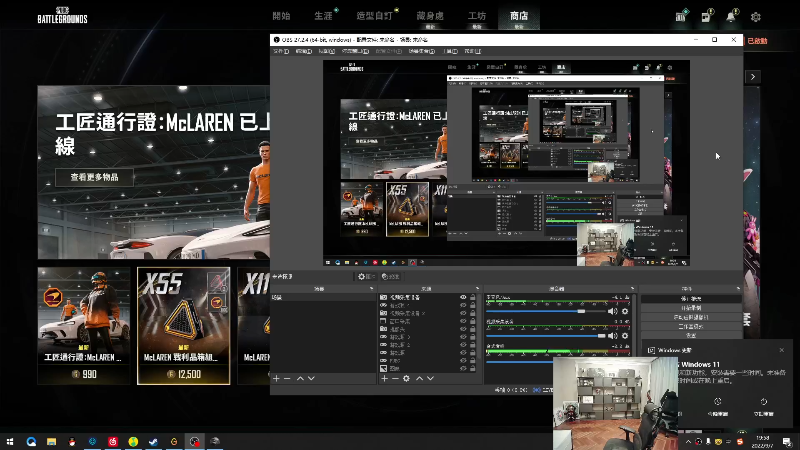Remove selected source with minus icon
Viewport: 800px width, 450px height.
point(395,379)
